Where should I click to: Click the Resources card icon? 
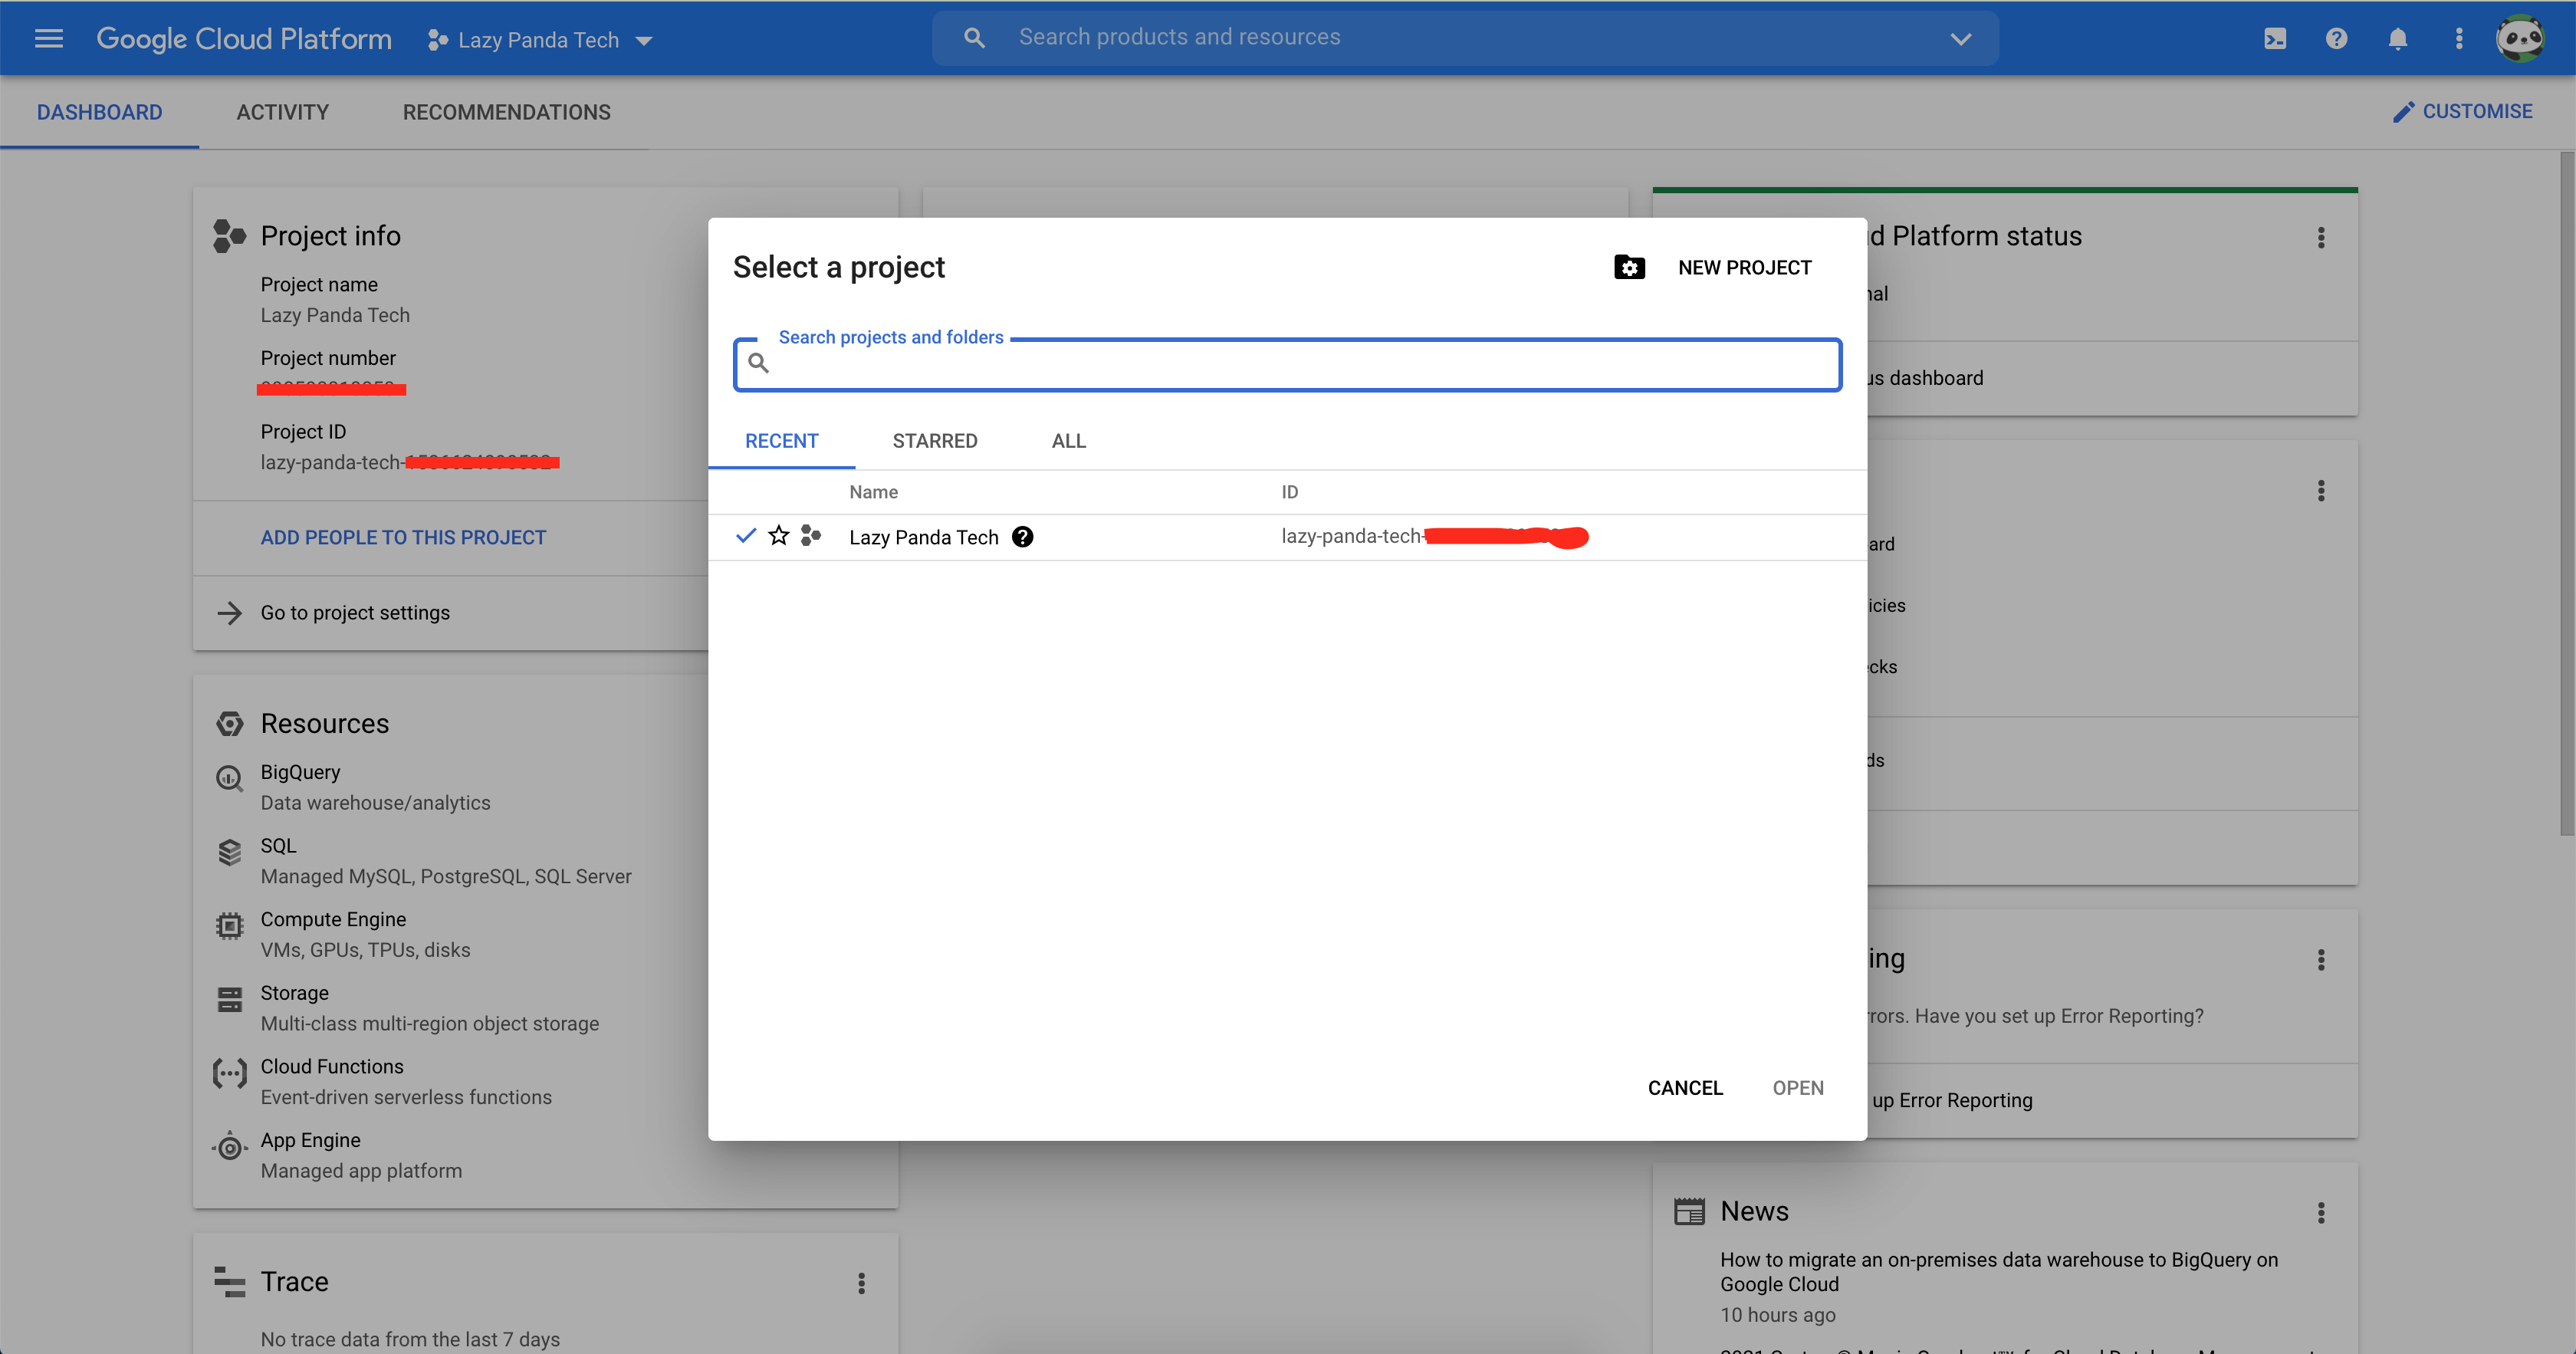(x=230, y=724)
